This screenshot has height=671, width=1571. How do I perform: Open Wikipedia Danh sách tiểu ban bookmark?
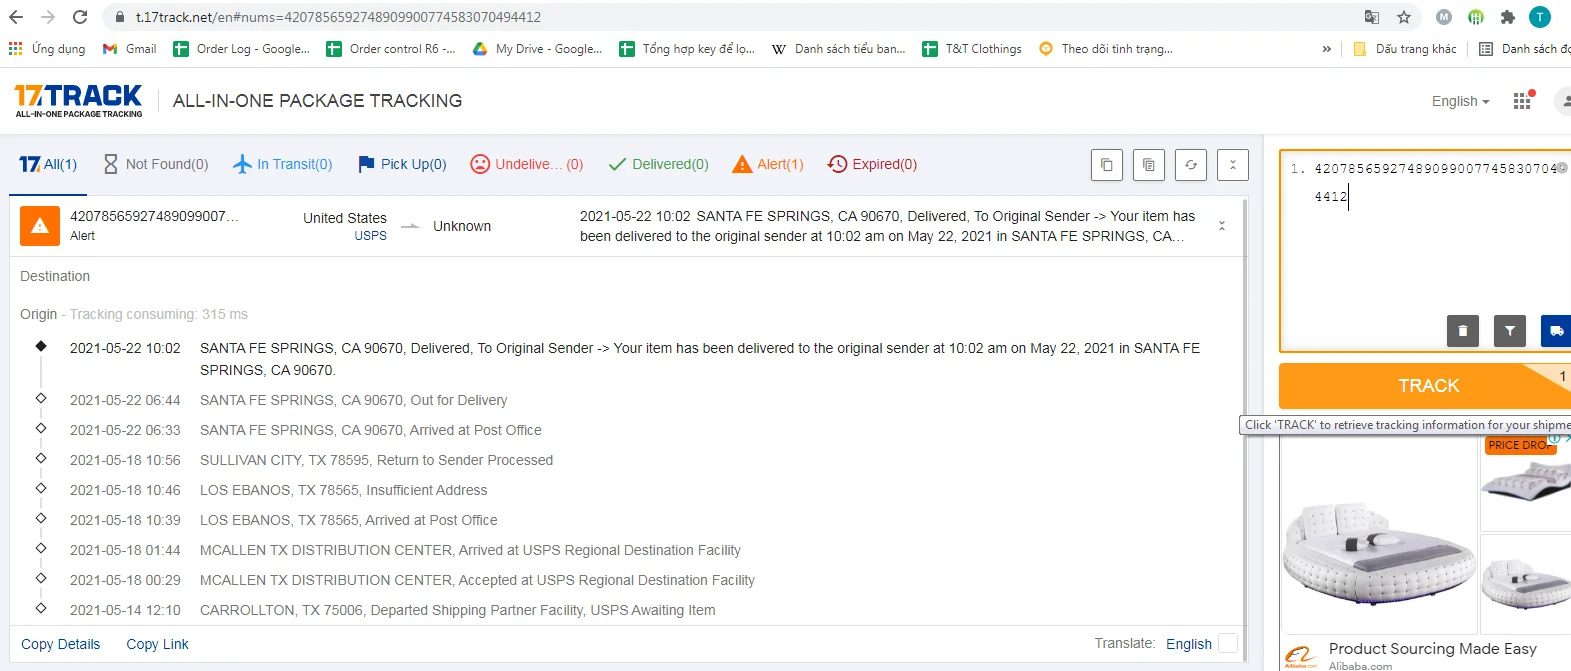click(838, 48)
